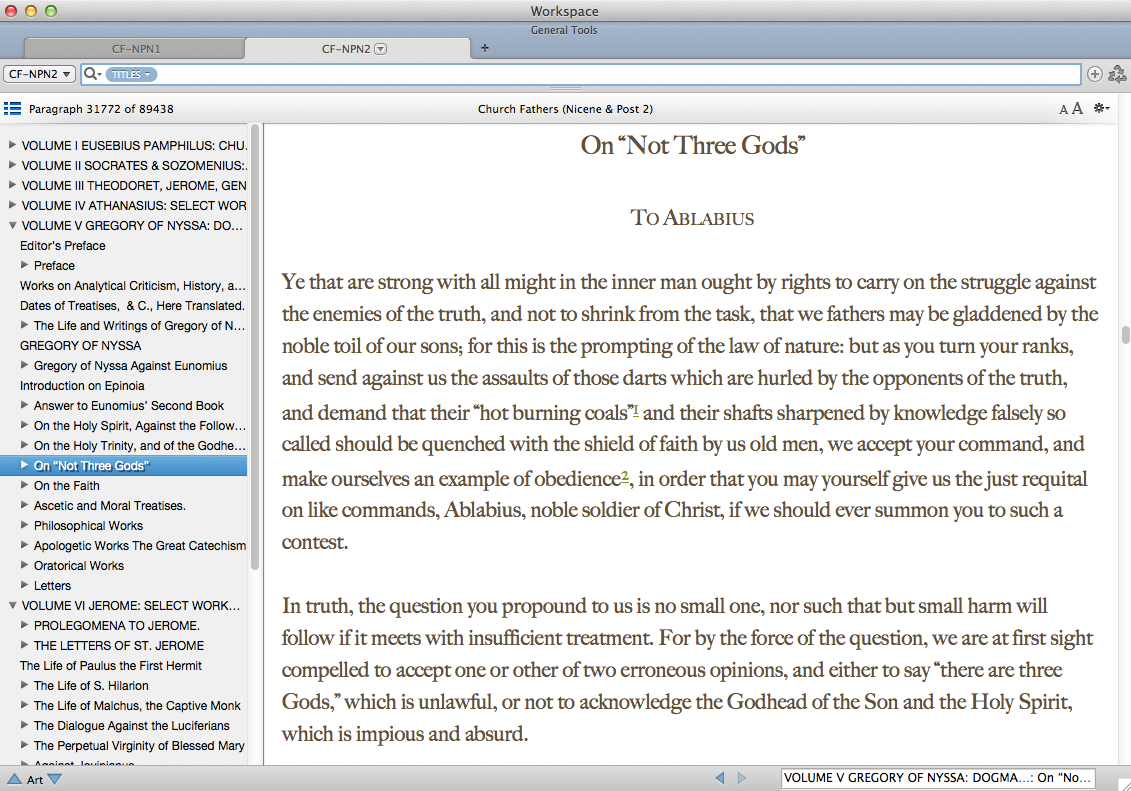Expand The Perpetual Virginity of Blessed Mary

pyautogui.click(x=25, y=746)
